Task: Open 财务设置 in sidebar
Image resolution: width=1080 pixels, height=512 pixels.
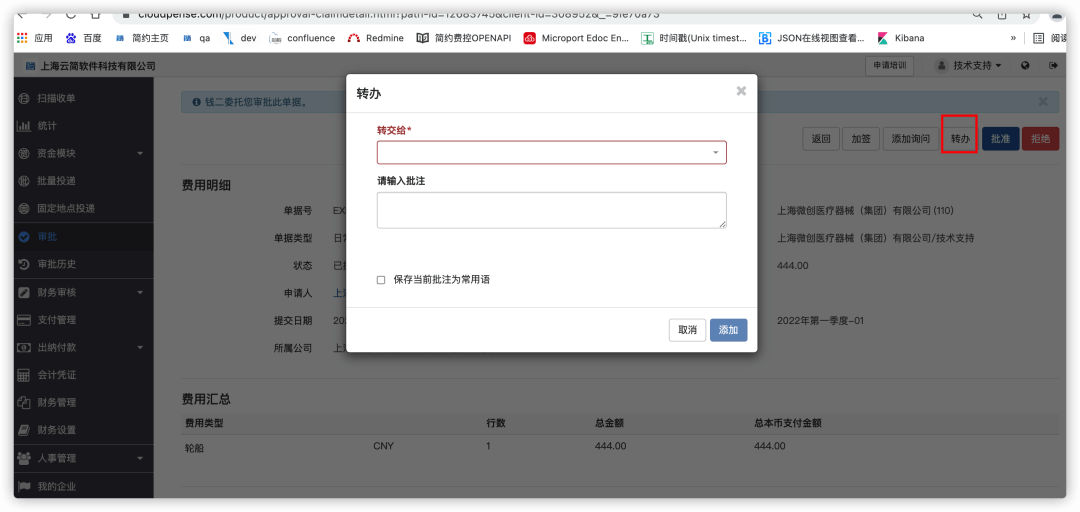Action: pos(83,430)
